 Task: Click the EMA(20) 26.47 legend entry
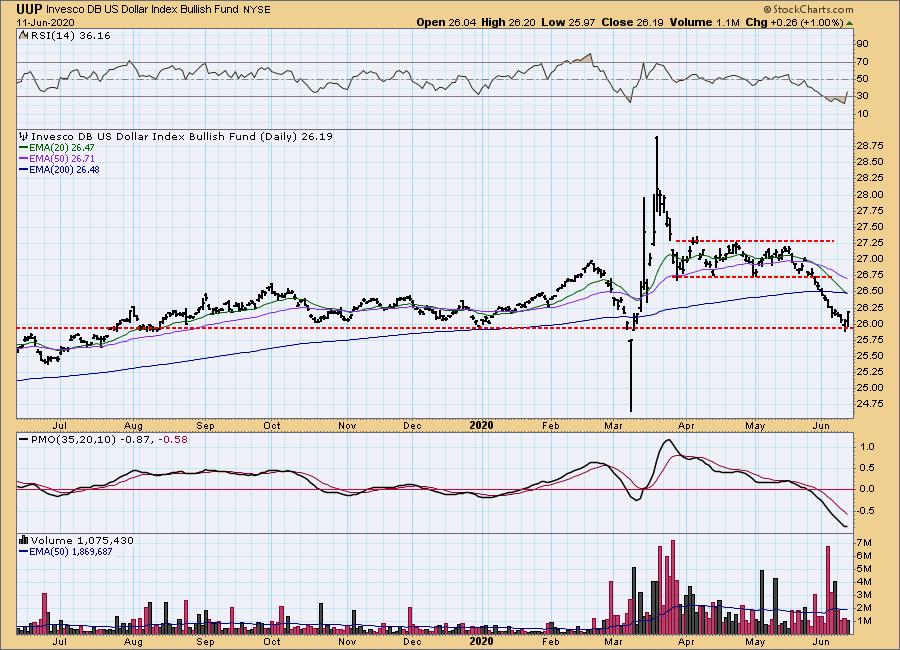coord(57,148)
